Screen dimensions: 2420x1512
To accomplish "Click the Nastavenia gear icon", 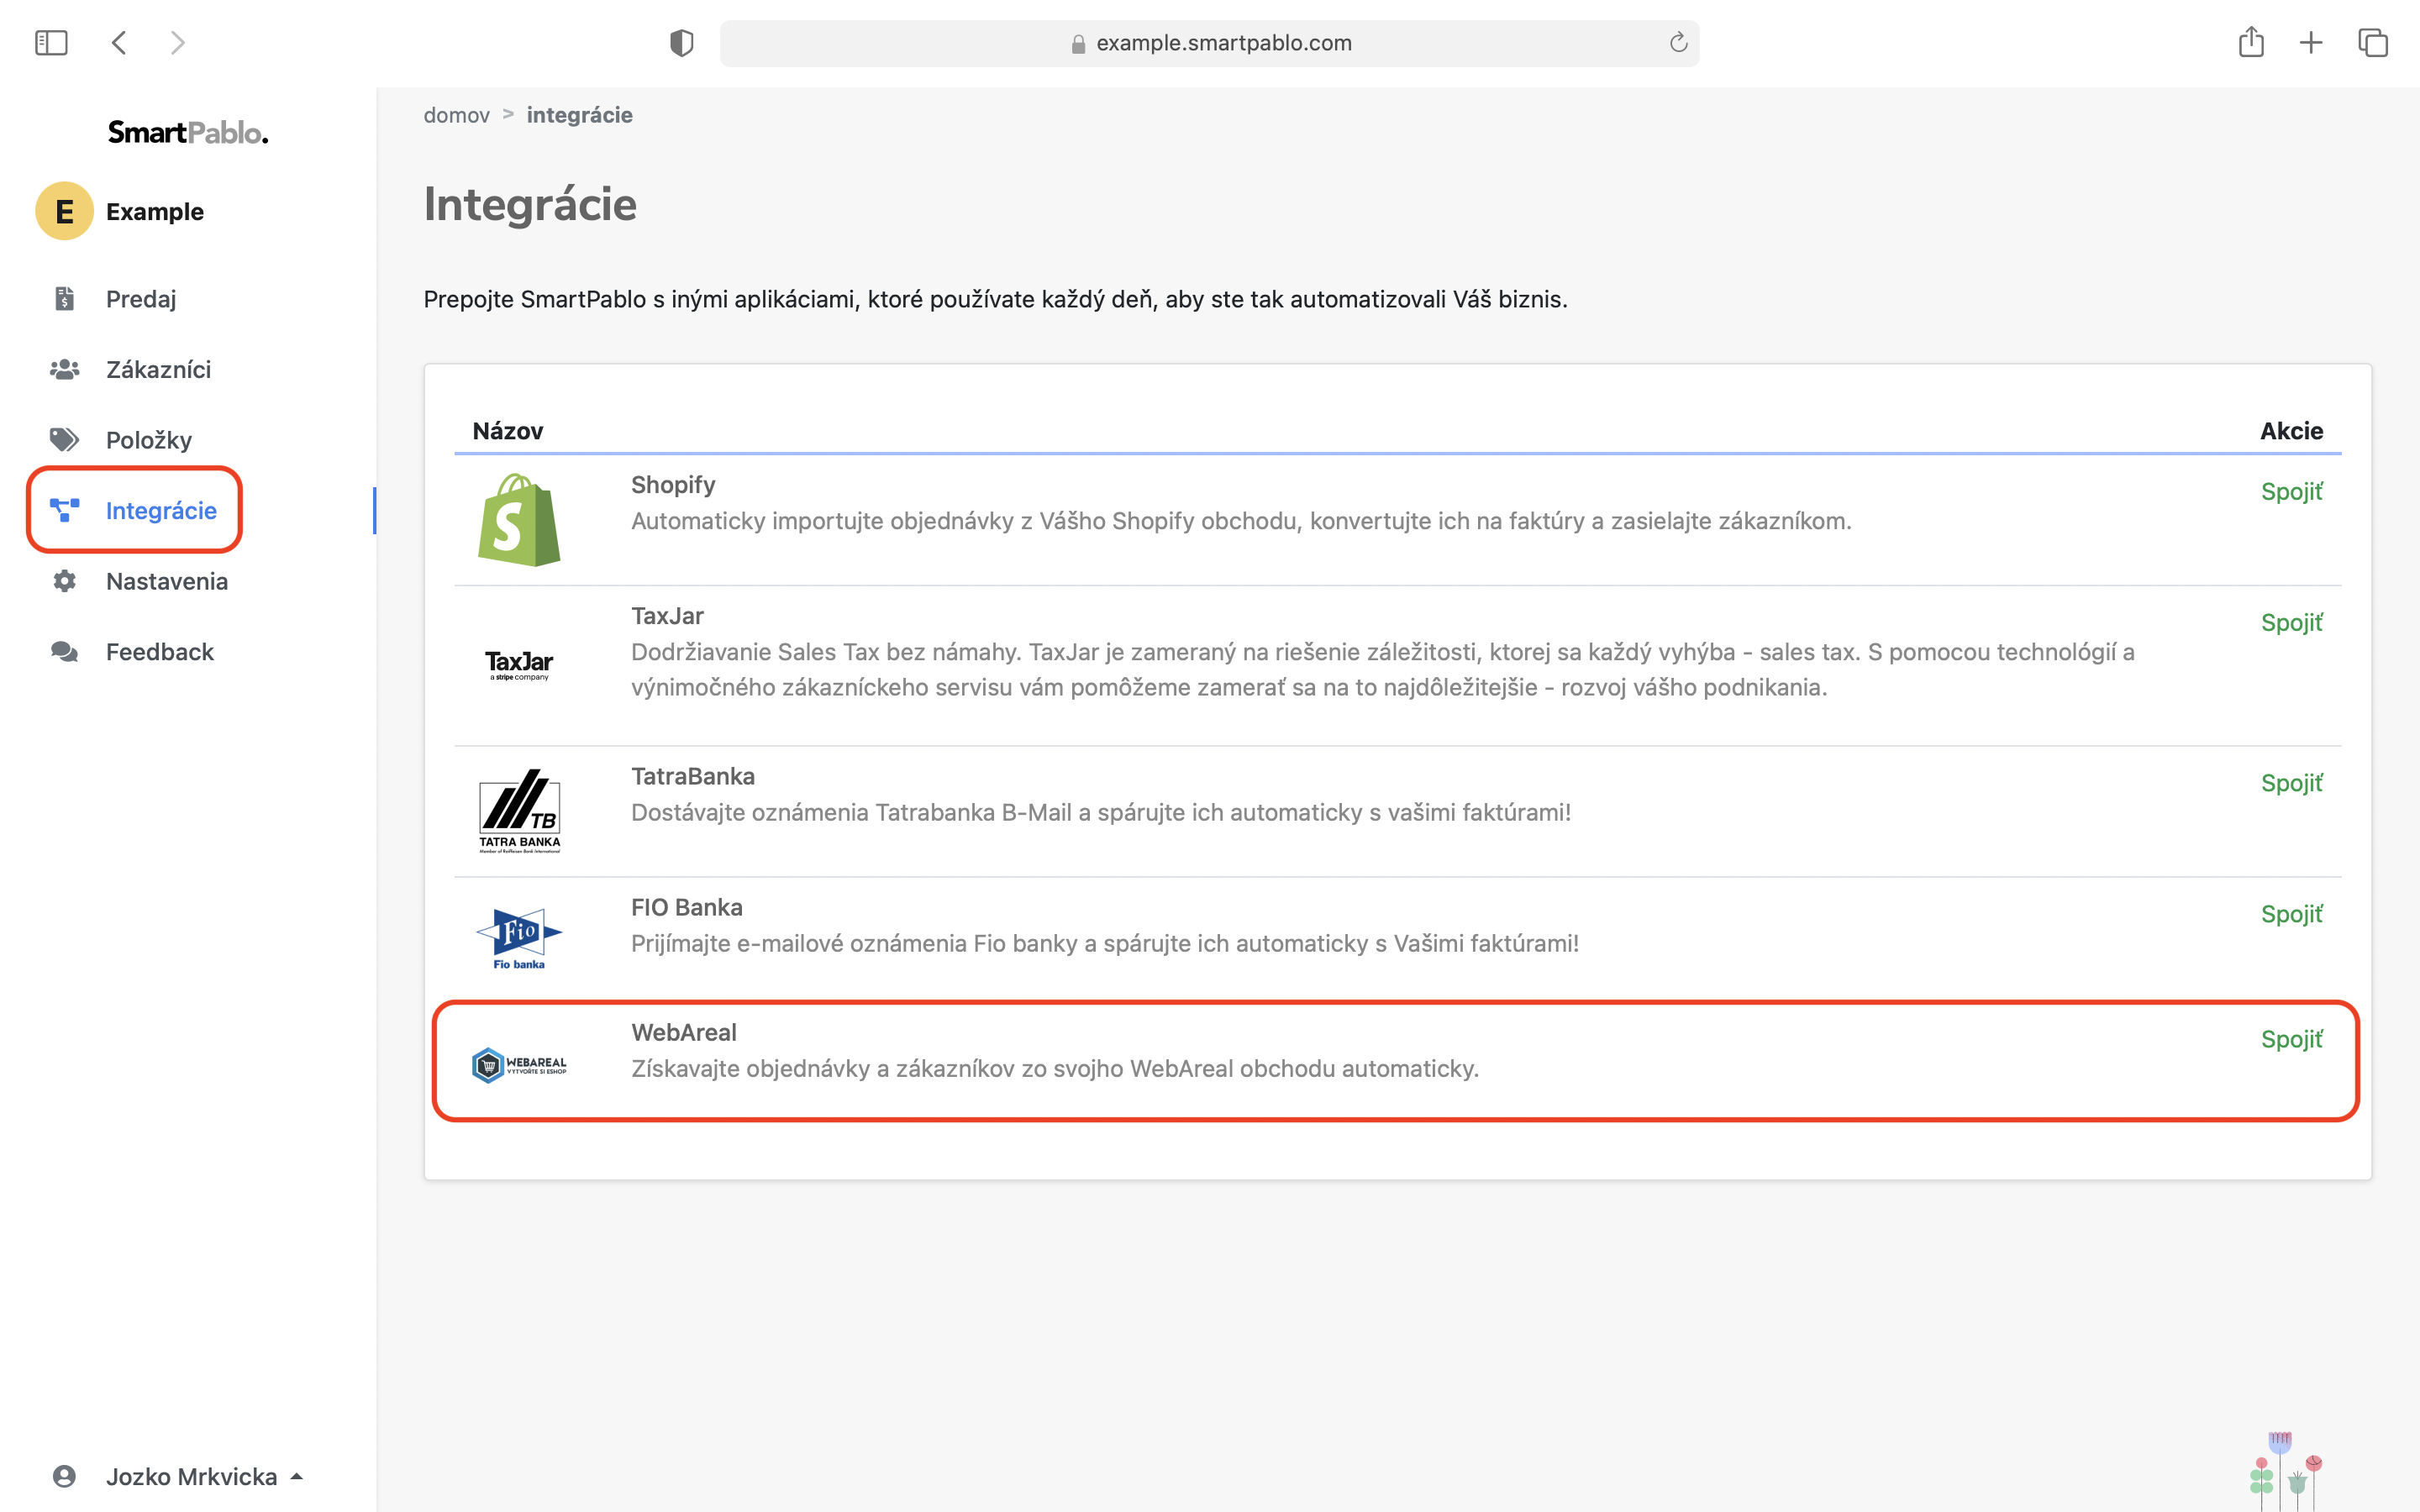I will [65, 581].
